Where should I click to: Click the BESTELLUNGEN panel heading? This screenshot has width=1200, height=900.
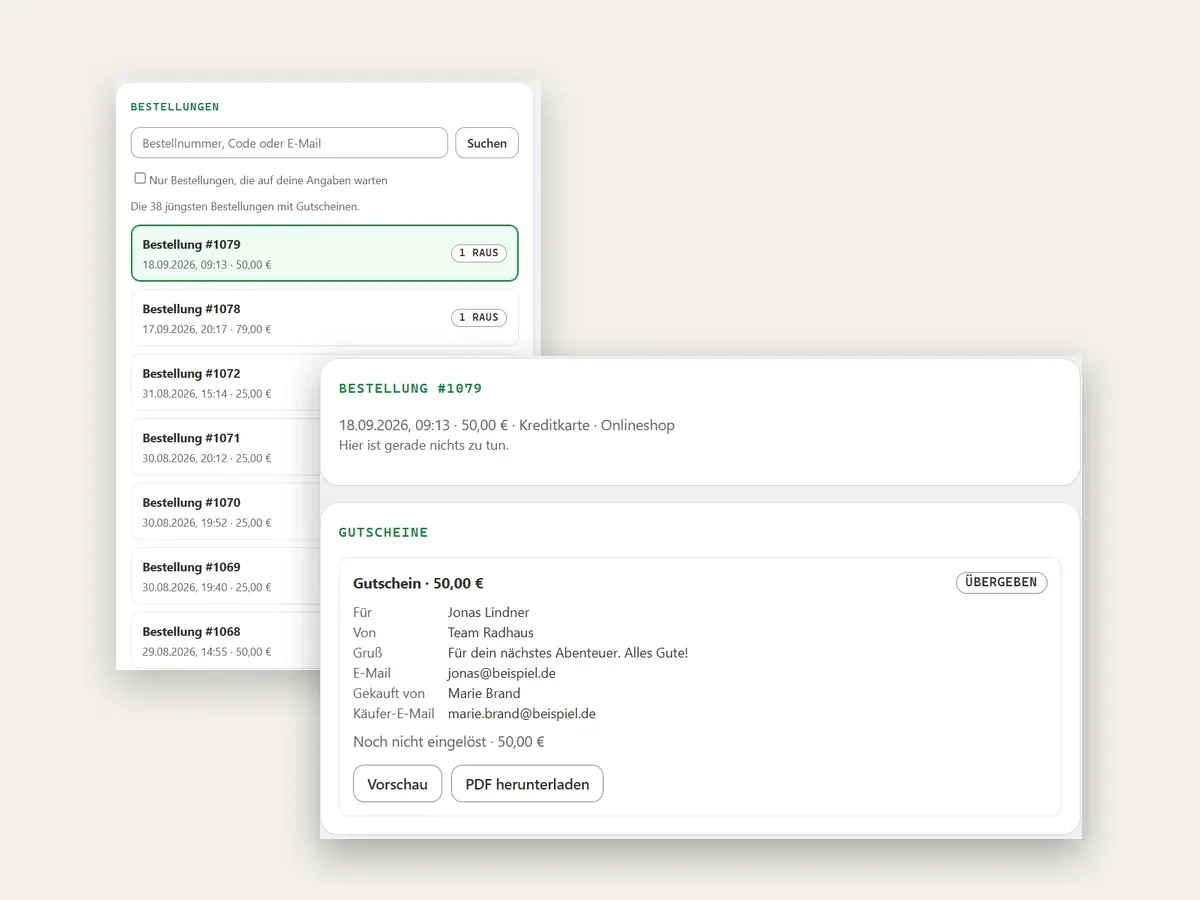click(x=175, y=106)
